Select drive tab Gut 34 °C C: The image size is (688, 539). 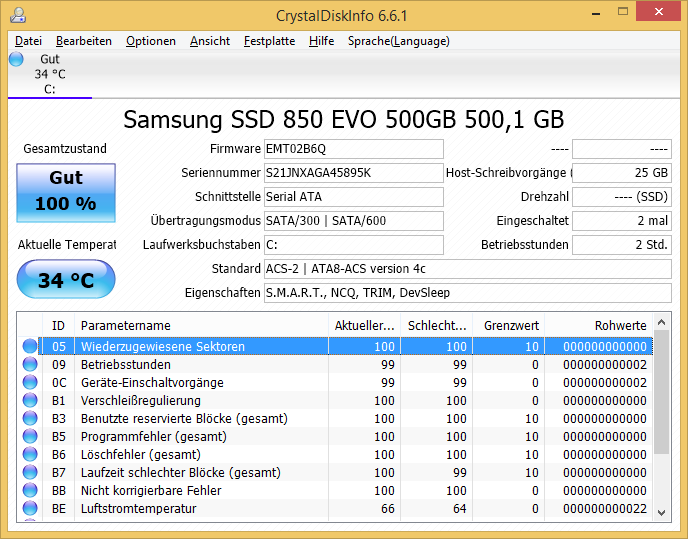(x=50, y=74)
